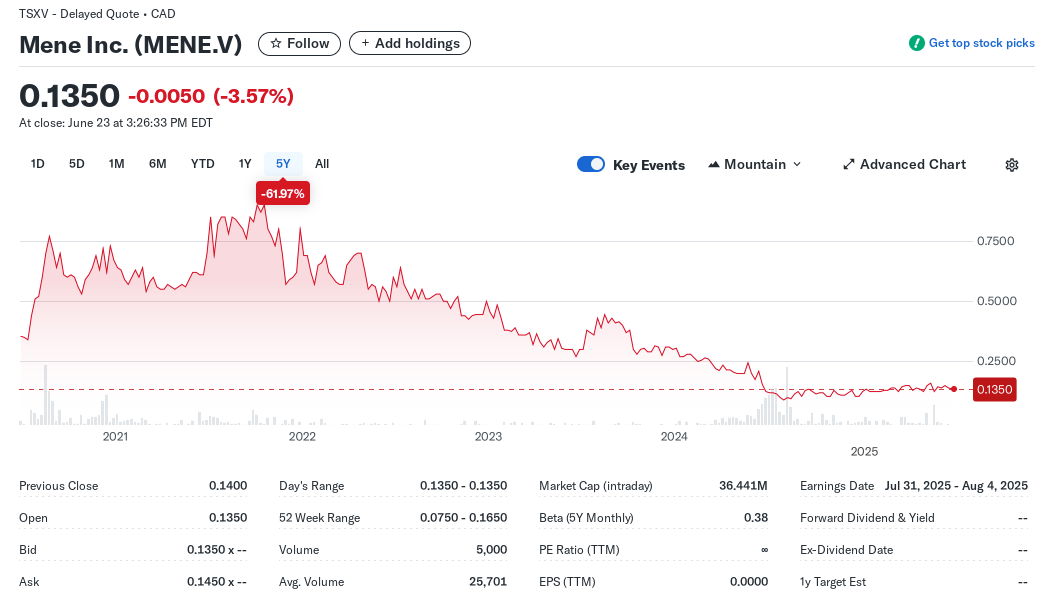The height and width of the screenshot is (602, 1049).
Task: Click the Open label
Action: click(33, 518)
